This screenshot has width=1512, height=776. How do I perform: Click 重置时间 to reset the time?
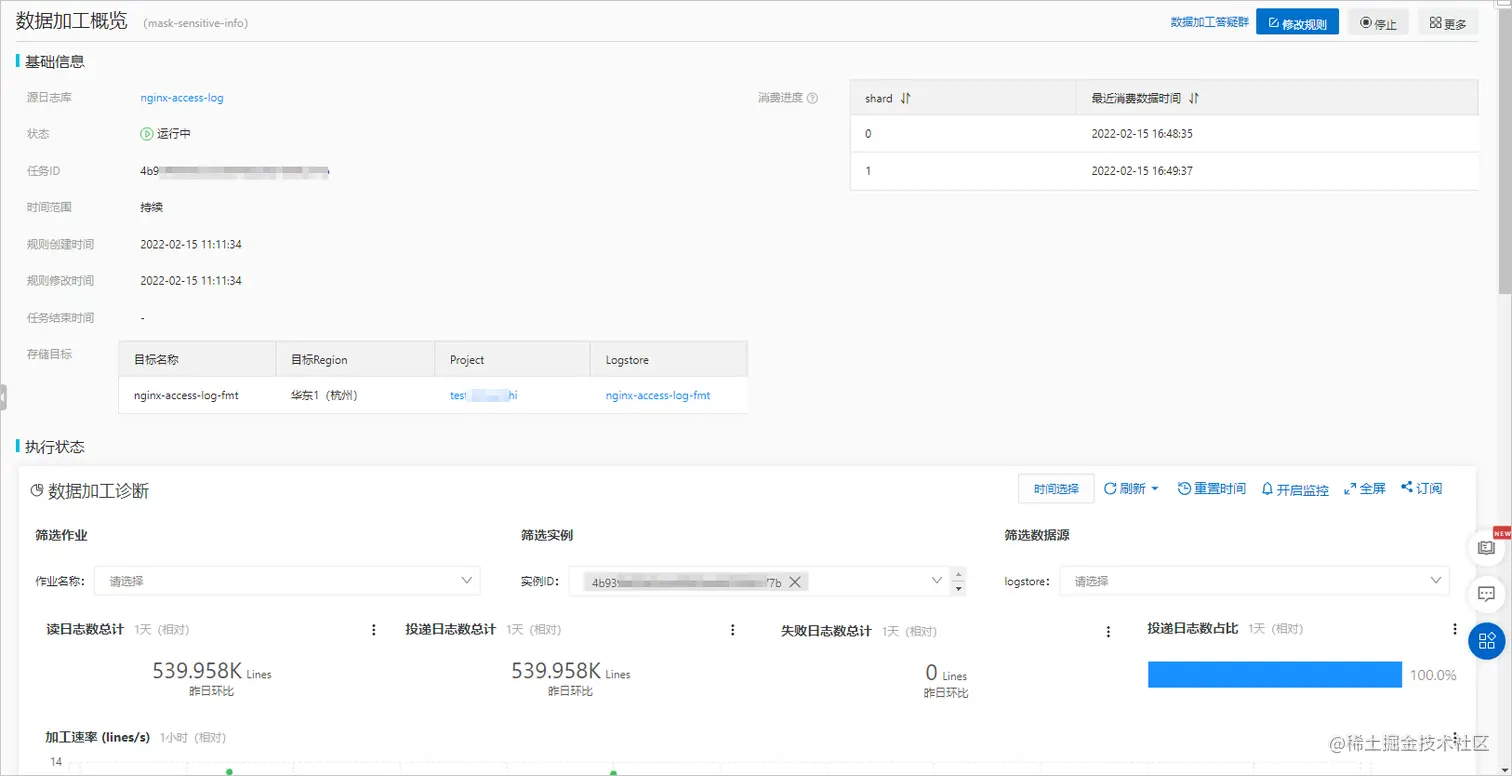1212,489
